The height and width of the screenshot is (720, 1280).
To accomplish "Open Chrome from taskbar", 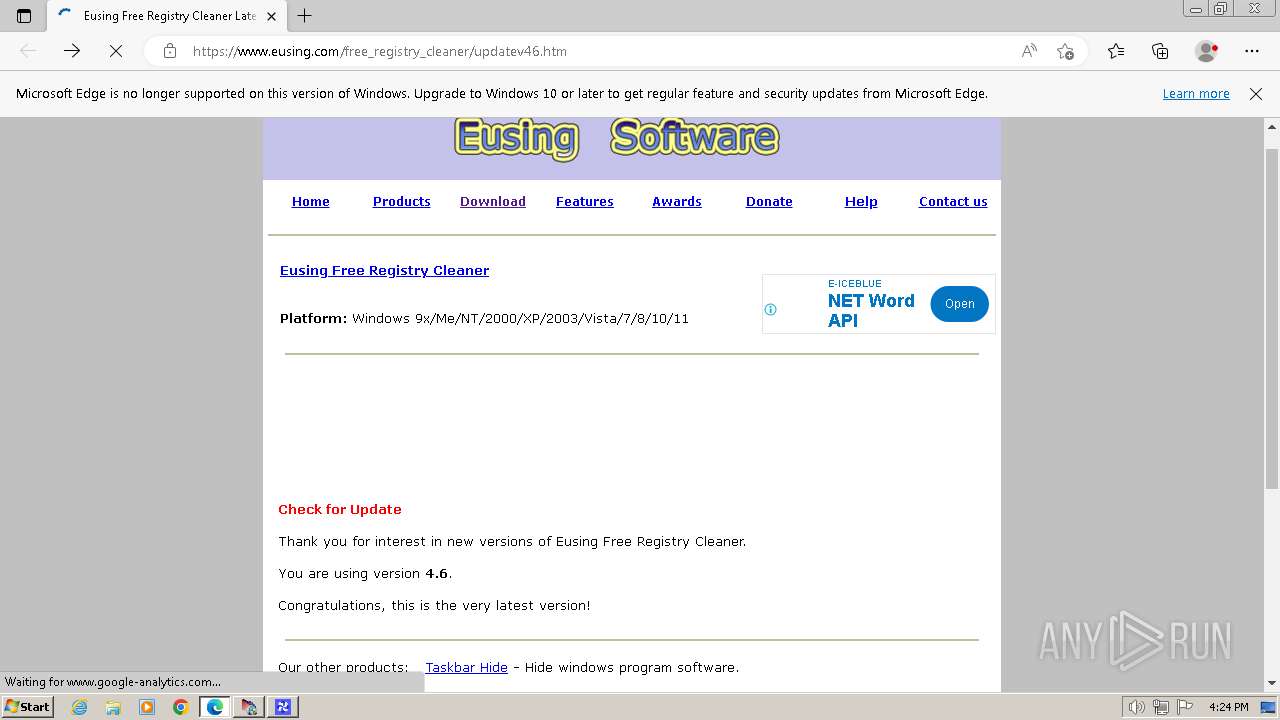I will tap(181, 707).
